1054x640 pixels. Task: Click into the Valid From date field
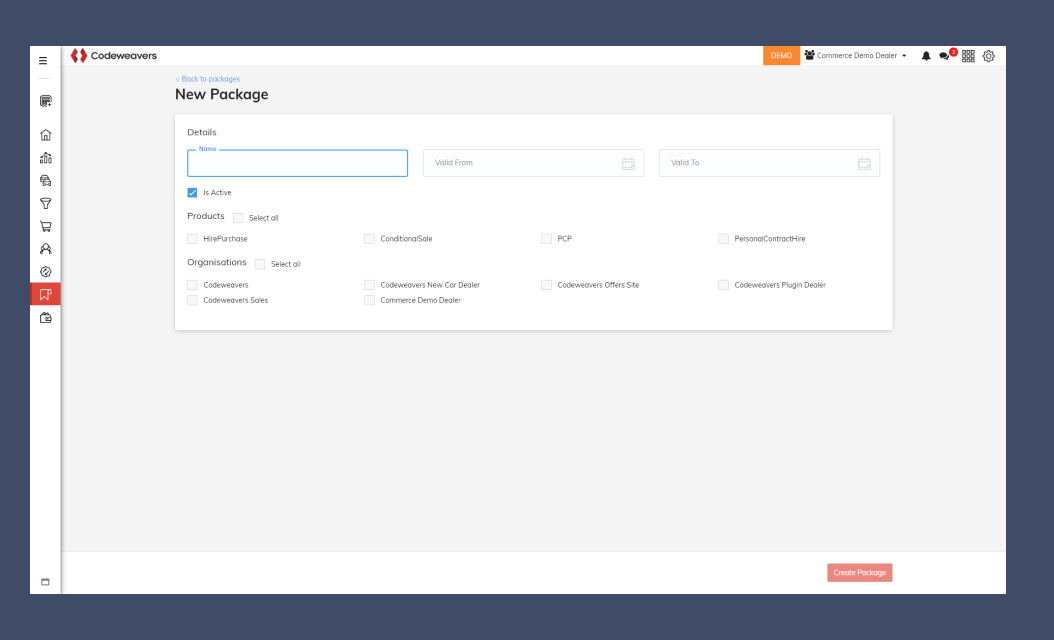534,163
